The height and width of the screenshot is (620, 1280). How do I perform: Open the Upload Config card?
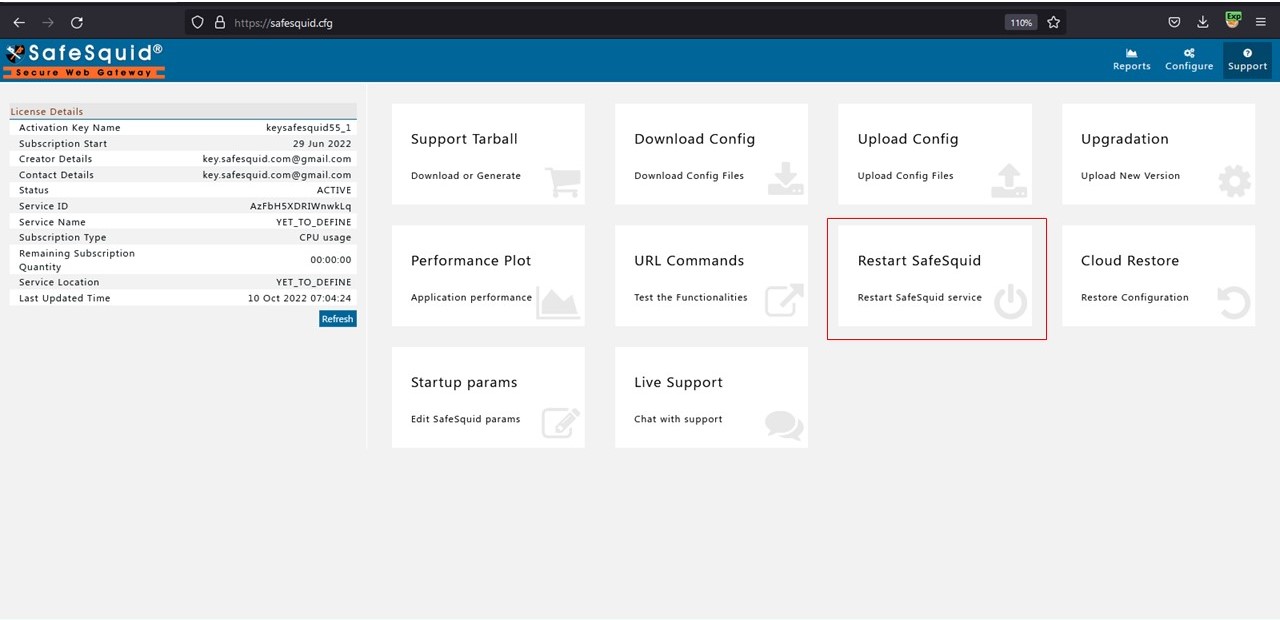click(935, 154)
